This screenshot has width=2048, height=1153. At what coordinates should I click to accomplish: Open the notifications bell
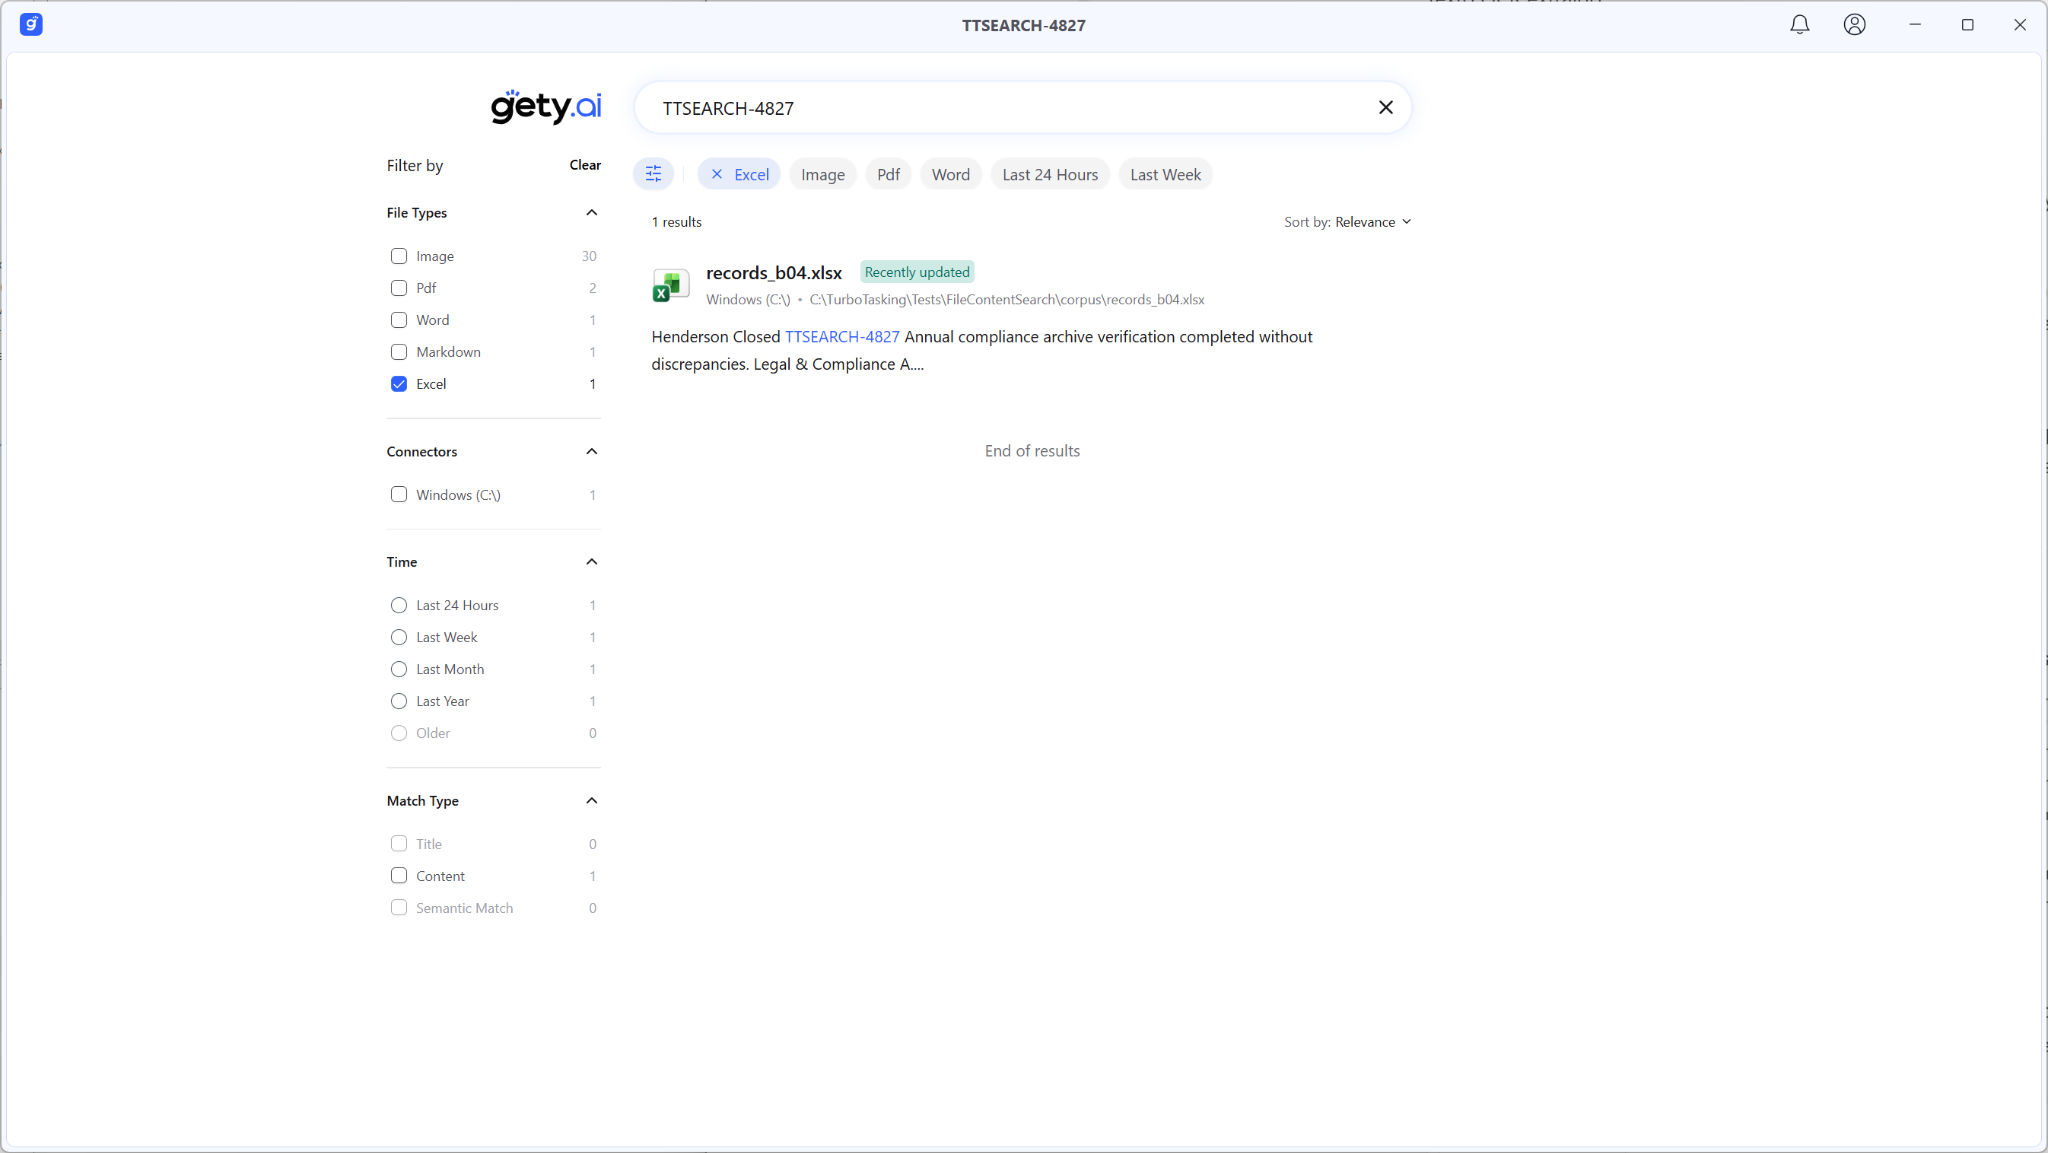pyautogui.click(x=1799, y=25)
